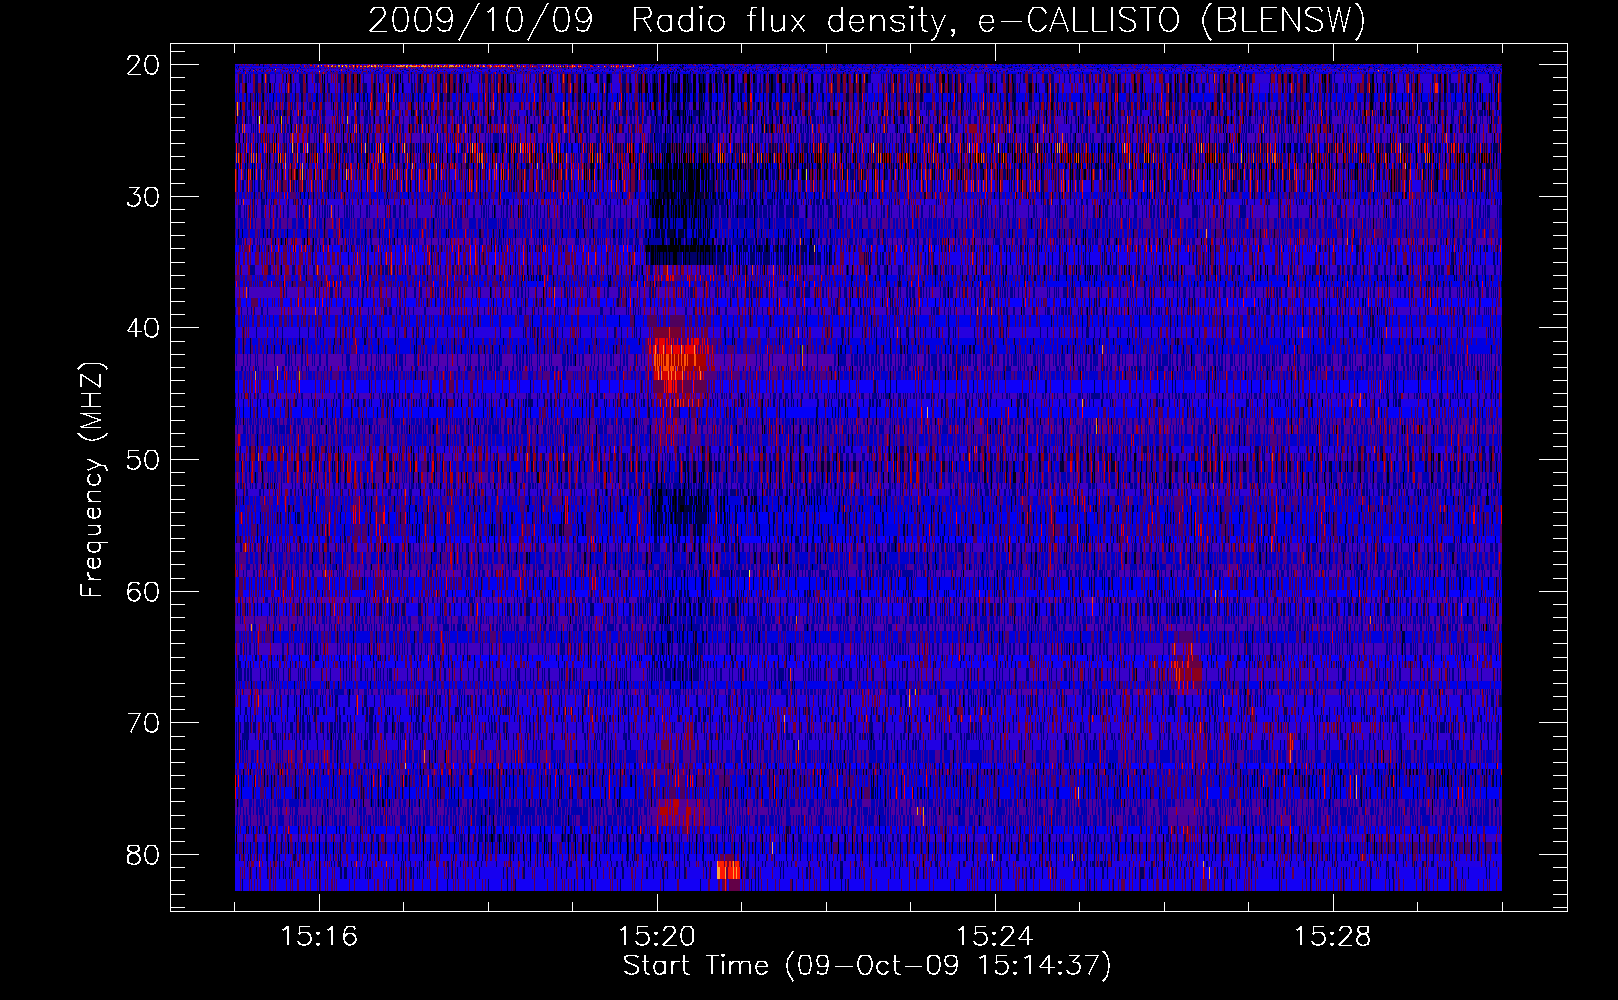The height and width of the screenshot is (1000, 1618).
Task: Click the red feature near 77 MHz at 15:20
Action: click(680, 812)
